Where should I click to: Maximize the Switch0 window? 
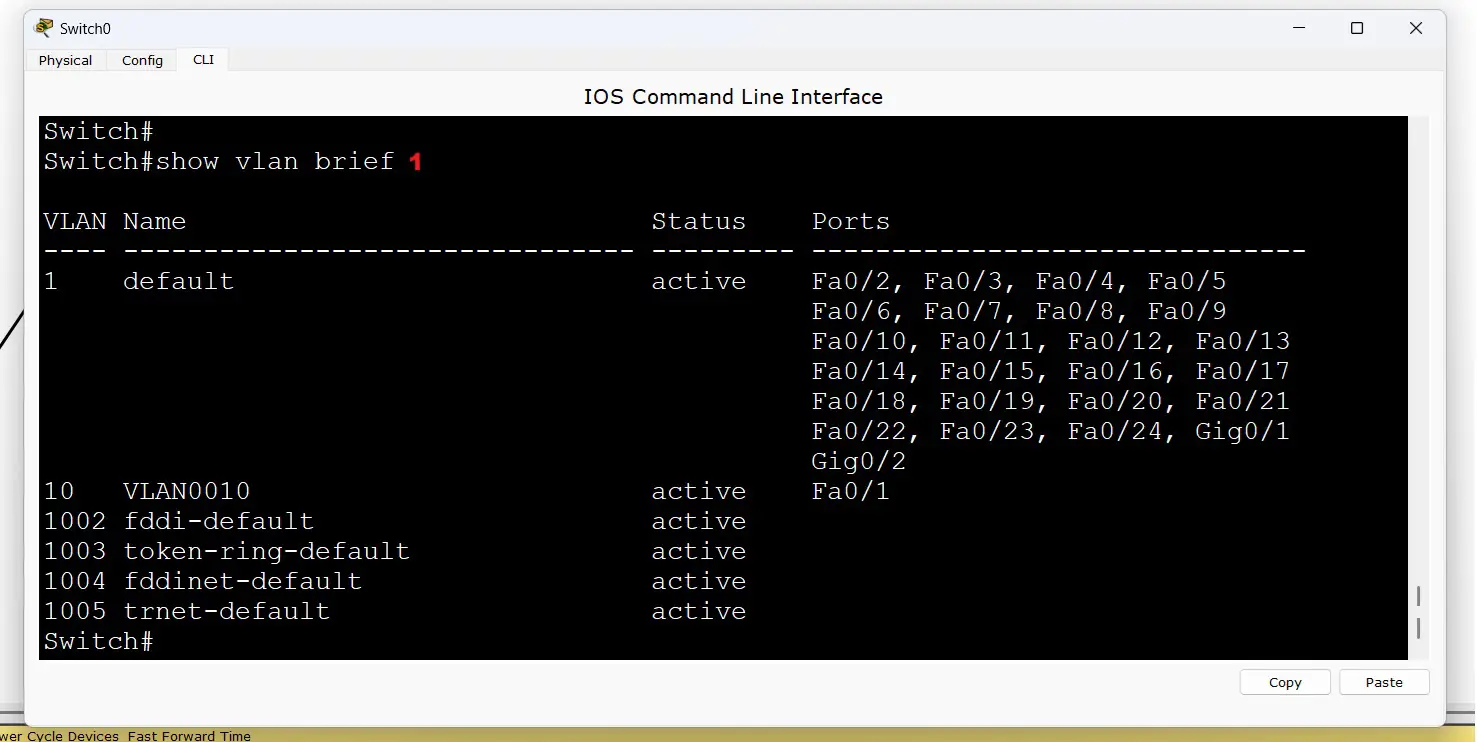(x=1357, y=28)
